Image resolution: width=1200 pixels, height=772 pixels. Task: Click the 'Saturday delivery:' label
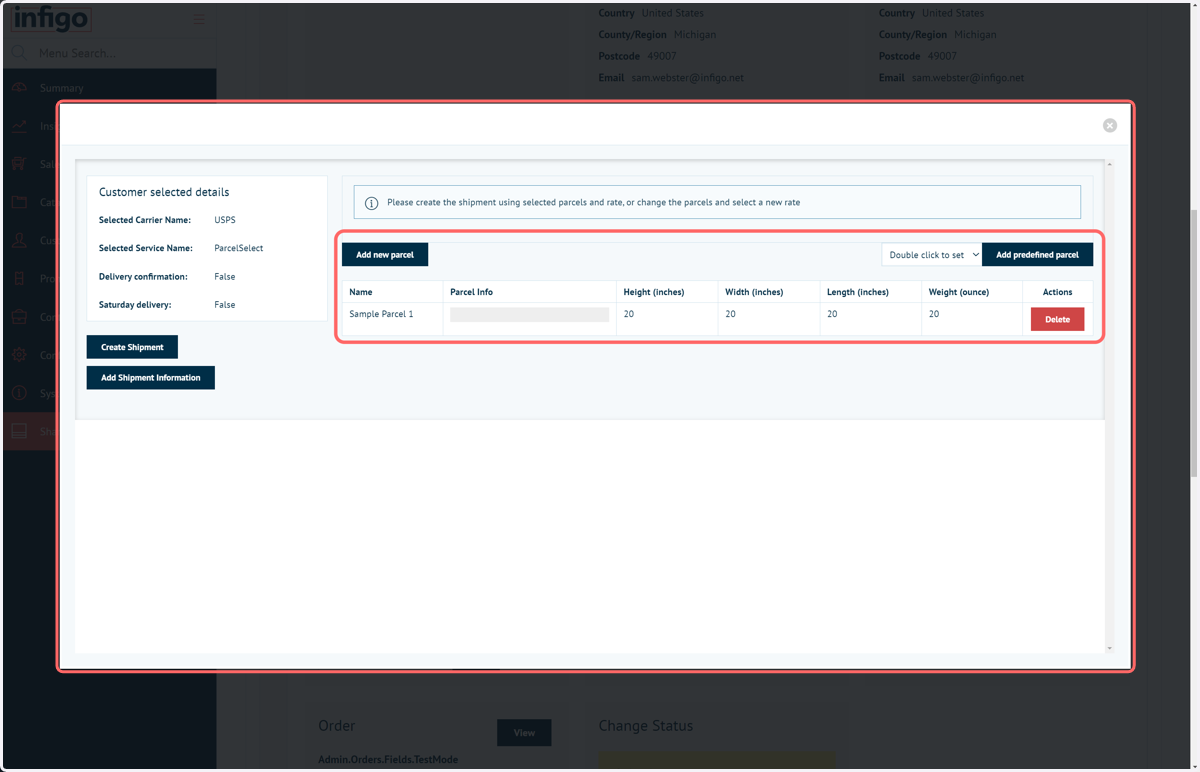click(135, 304)
